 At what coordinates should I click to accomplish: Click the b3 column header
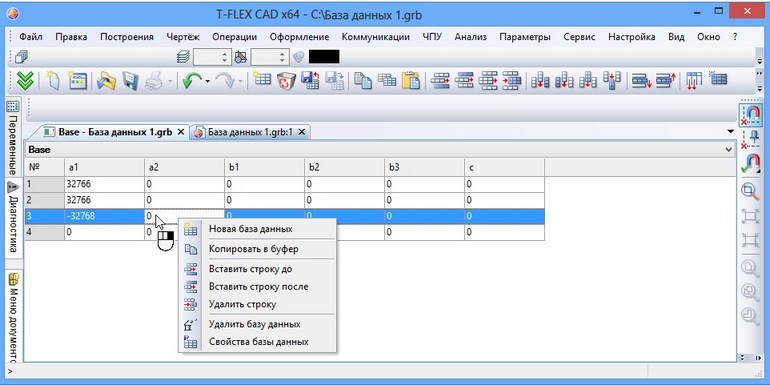coord(424,167)
